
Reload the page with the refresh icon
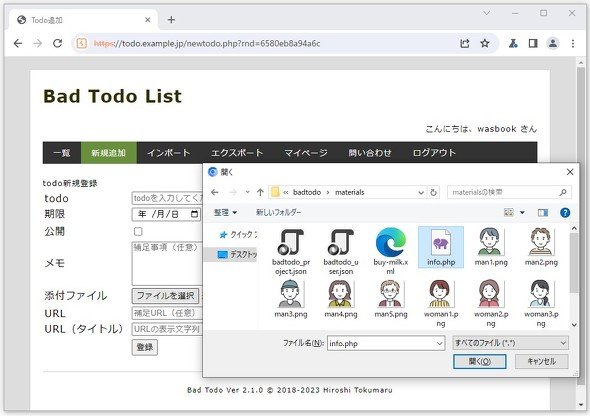(58, 43)
